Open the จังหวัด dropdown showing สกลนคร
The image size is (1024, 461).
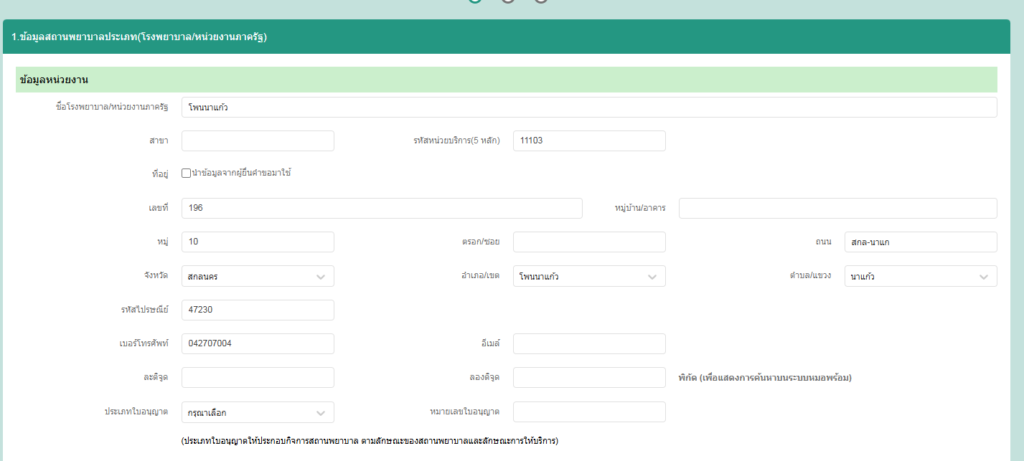(x=258, y=276)
